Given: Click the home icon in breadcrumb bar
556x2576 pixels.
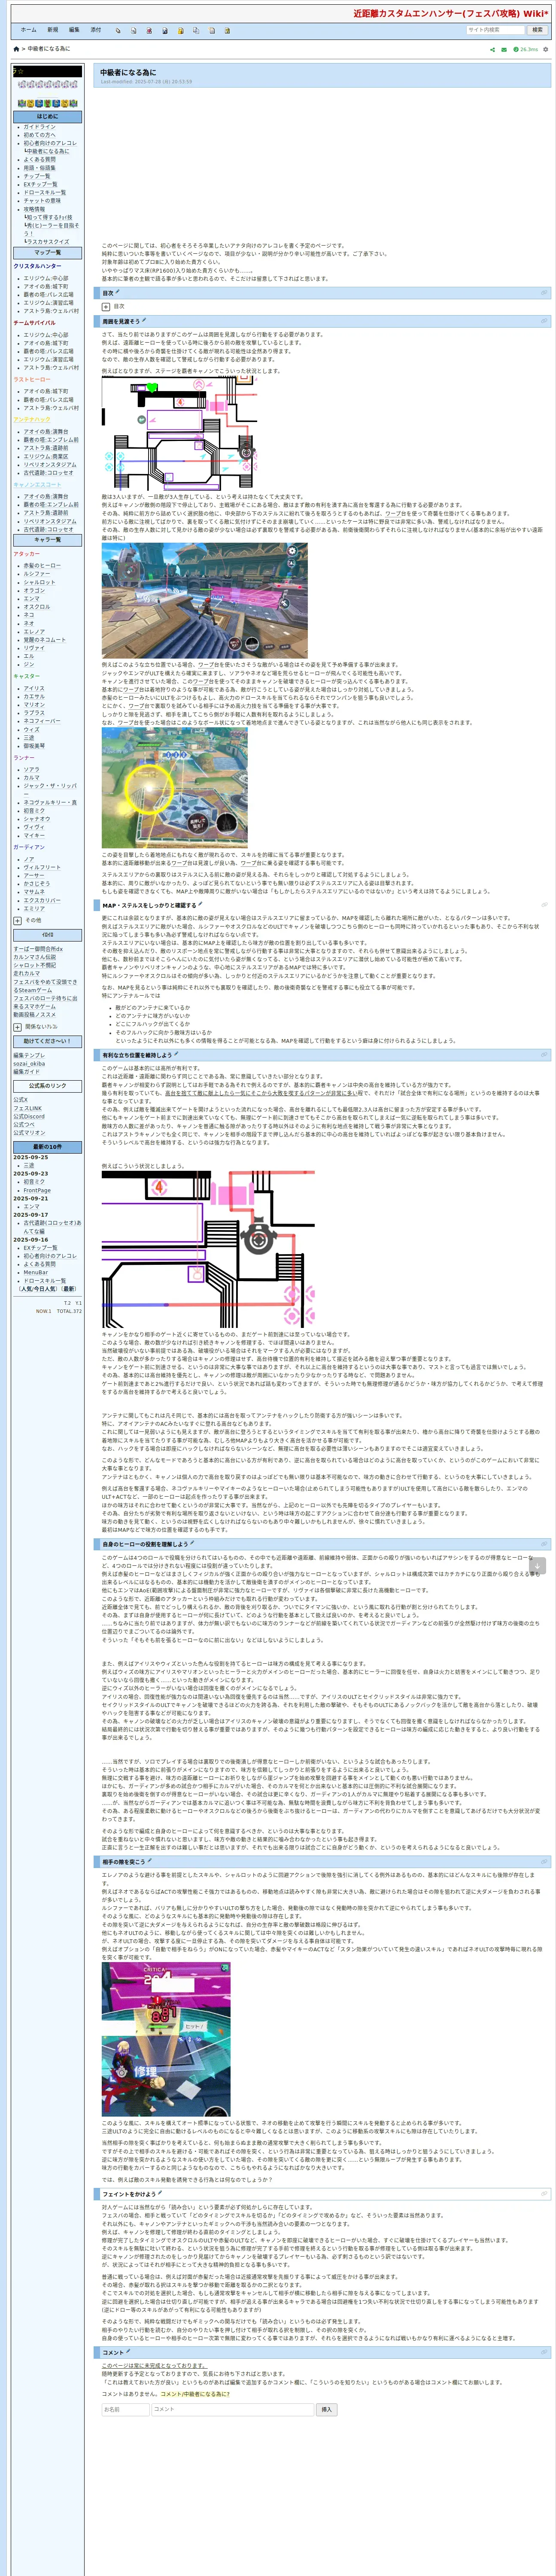Looking at the screenshot, I should coord(16,49).
